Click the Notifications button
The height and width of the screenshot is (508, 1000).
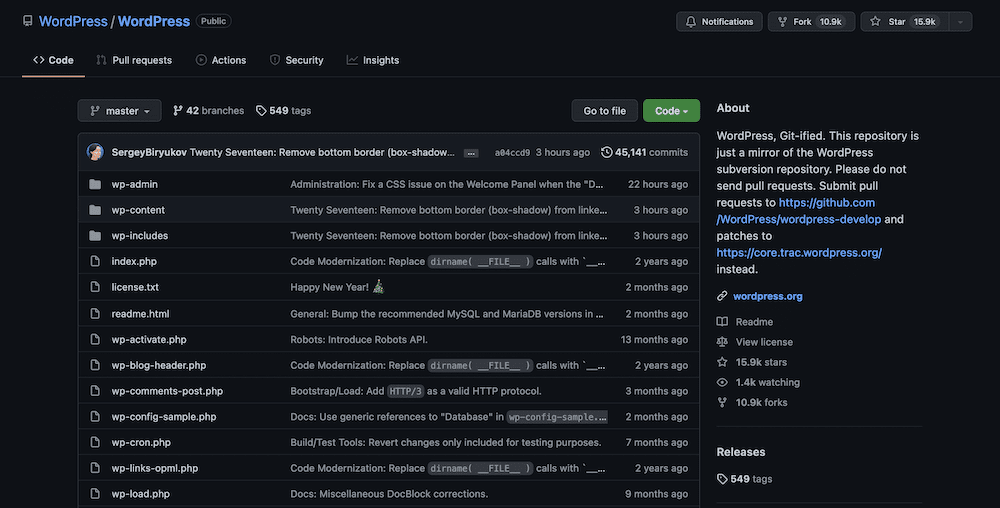click(x=719, y=22)
